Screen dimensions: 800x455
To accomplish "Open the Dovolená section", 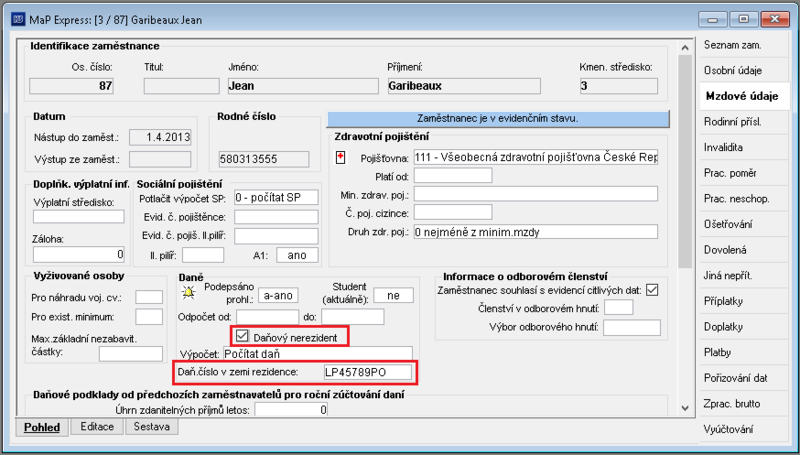I will [x=744, y=250].
